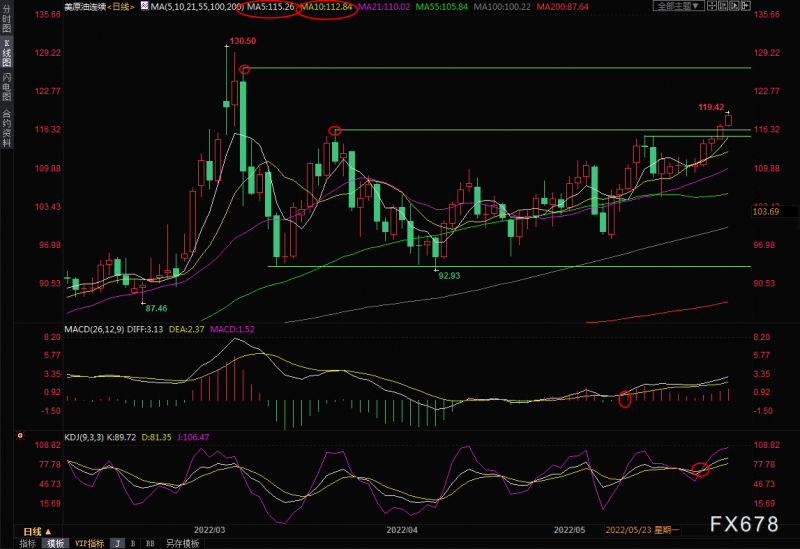Switch to 分时图 side tab
This screenshot has width=800, height=549.
tap(7, 19)
